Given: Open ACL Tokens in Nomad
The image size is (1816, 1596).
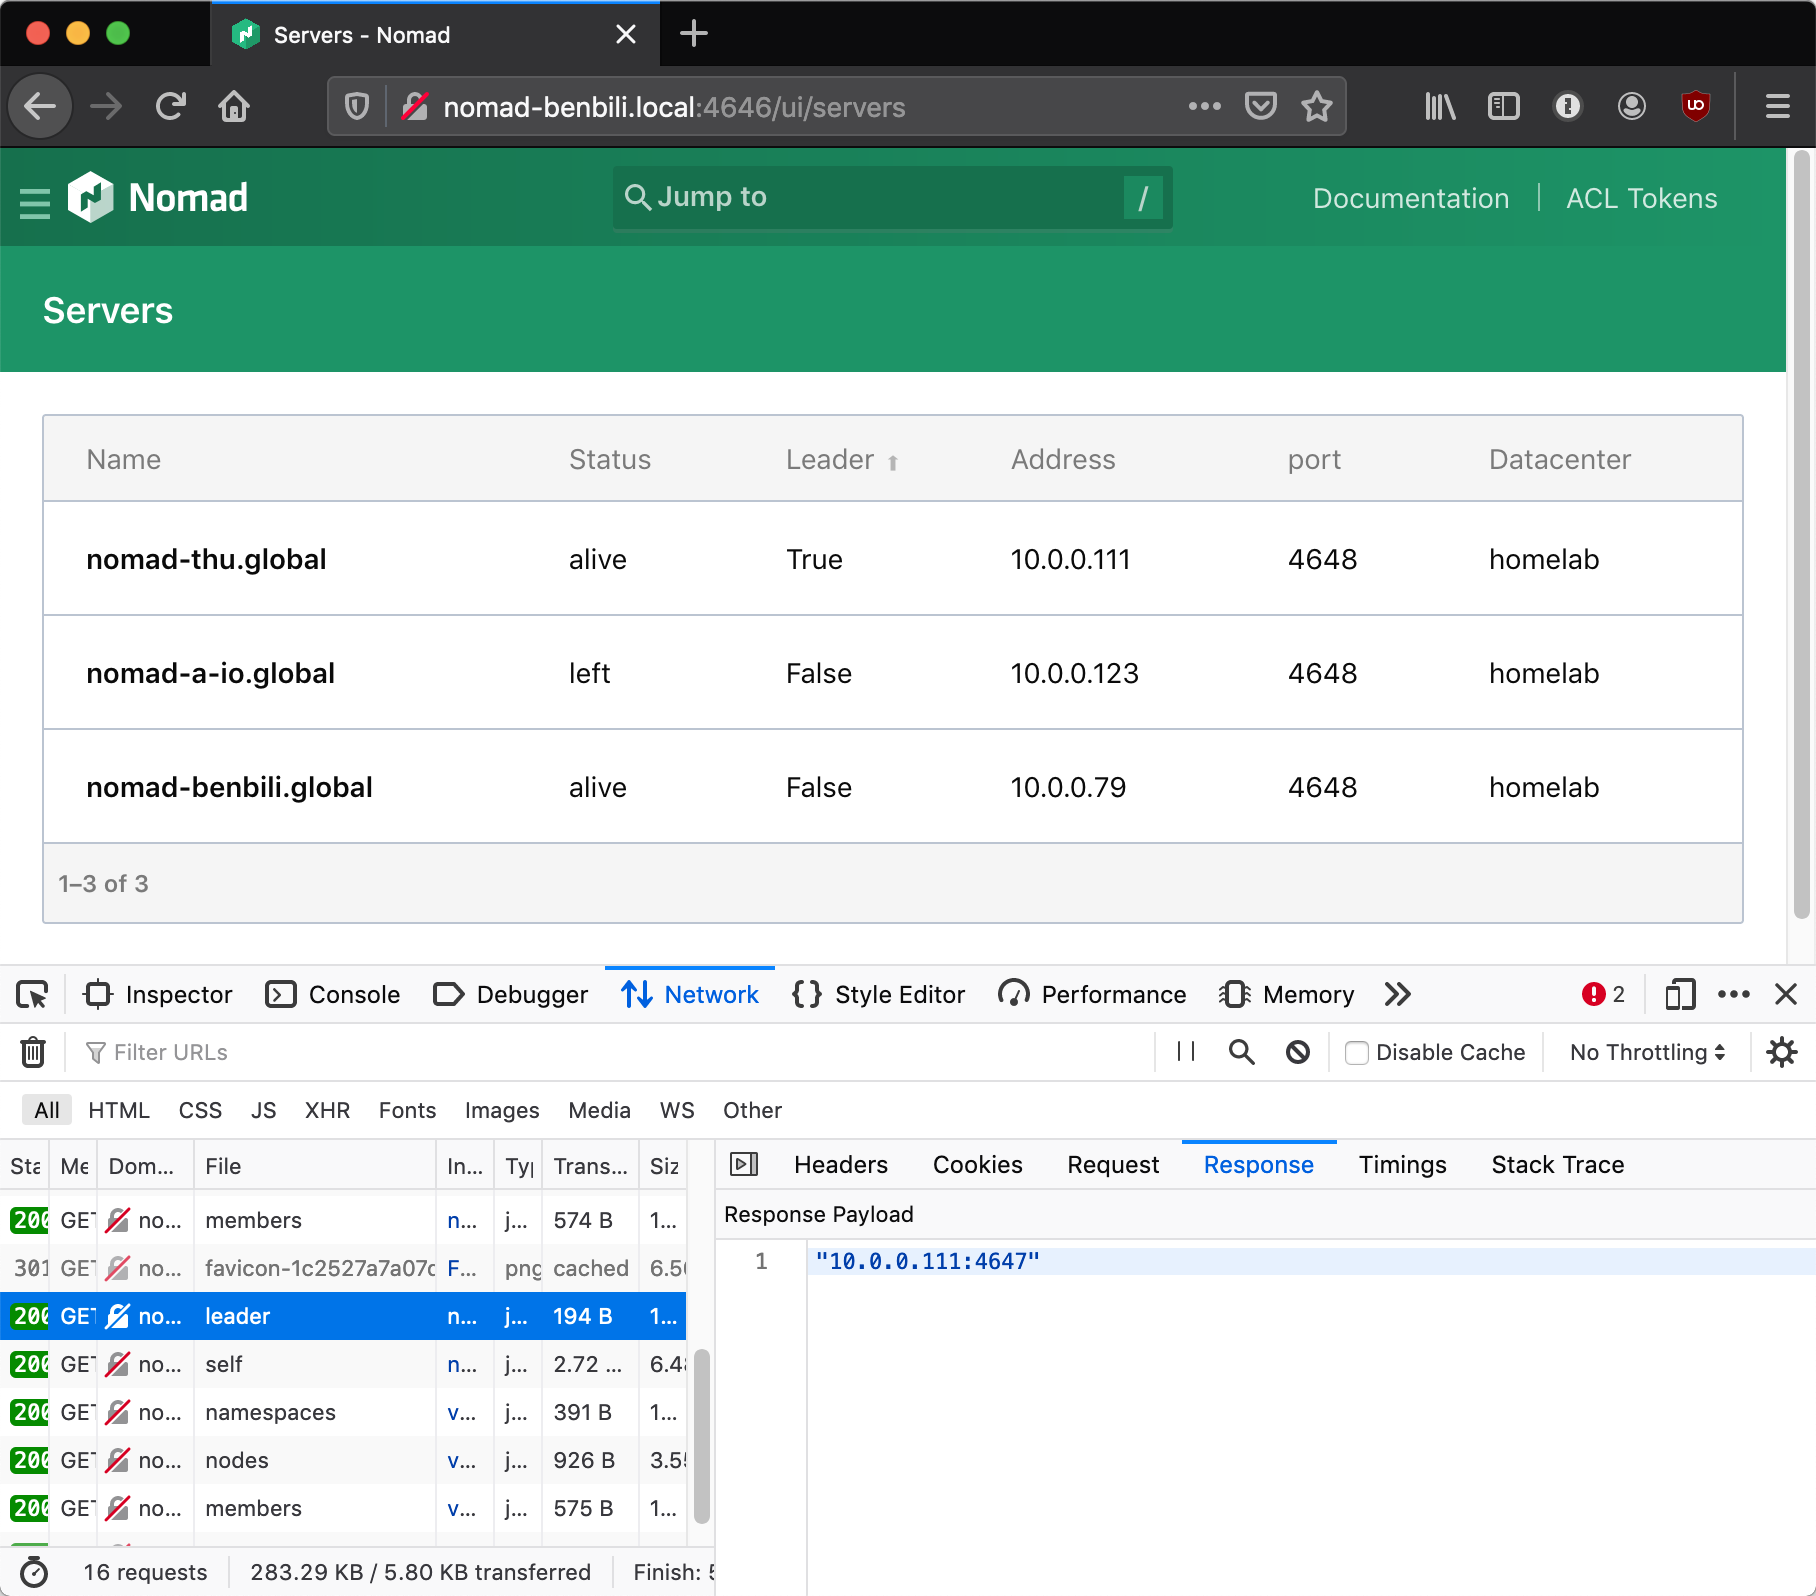Looking at the screenshot, I should (x=1640, y=198).
